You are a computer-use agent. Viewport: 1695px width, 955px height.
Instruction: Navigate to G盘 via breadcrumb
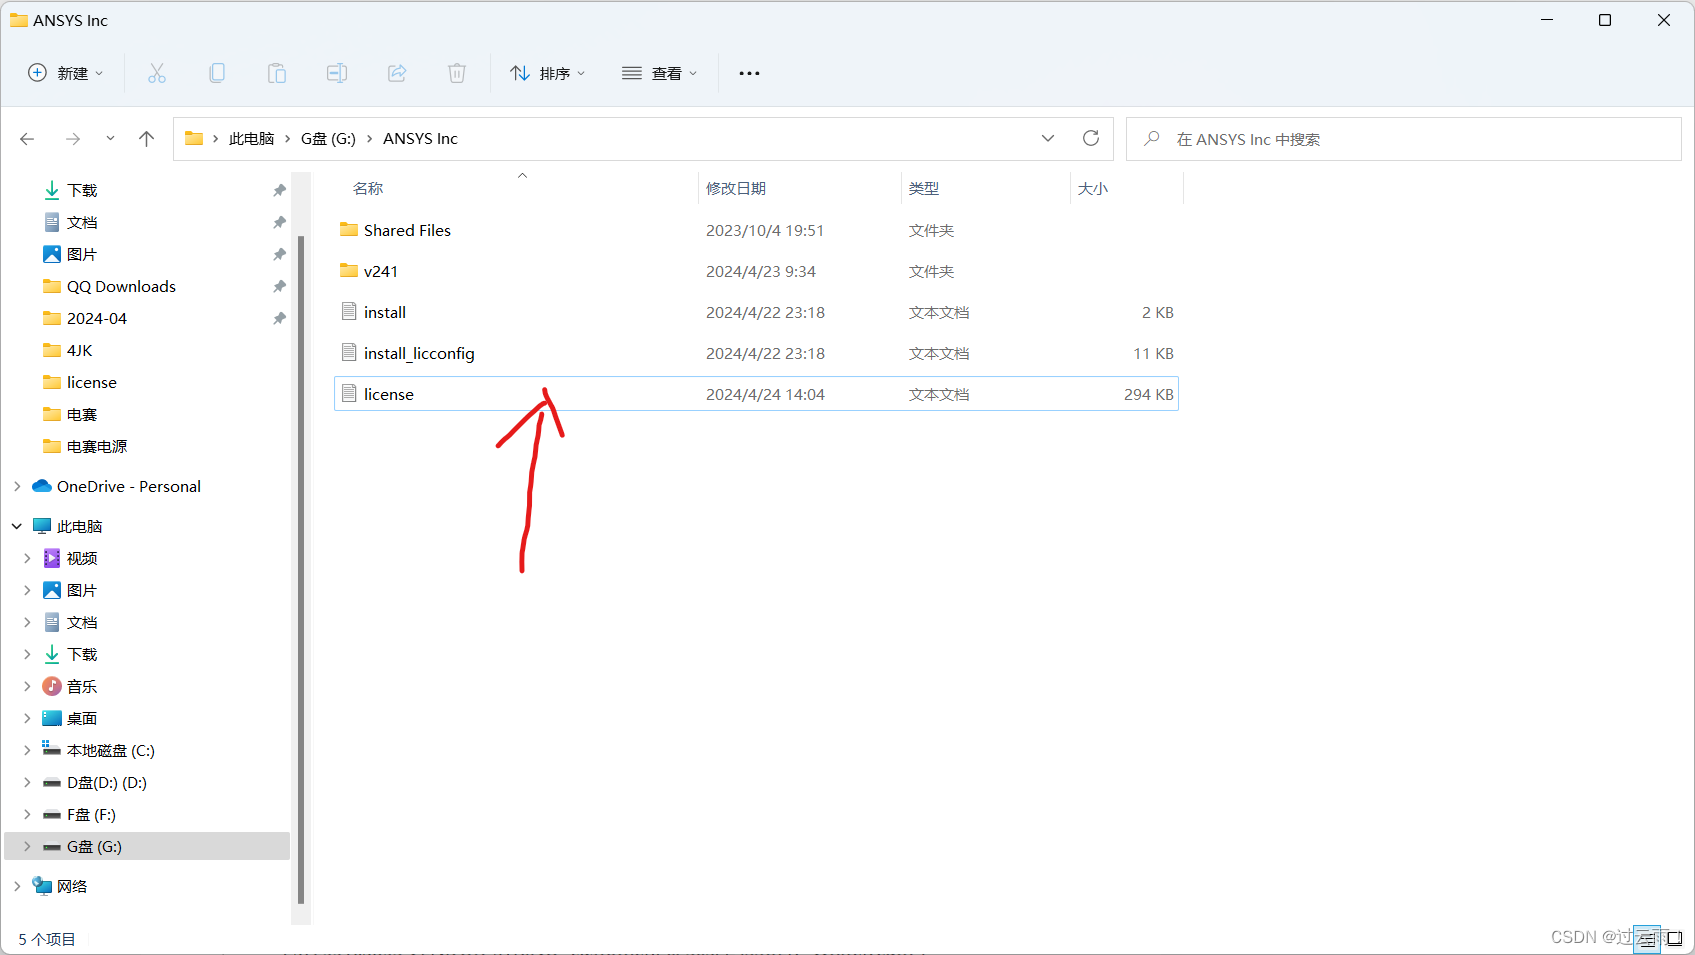coord(328,138)
